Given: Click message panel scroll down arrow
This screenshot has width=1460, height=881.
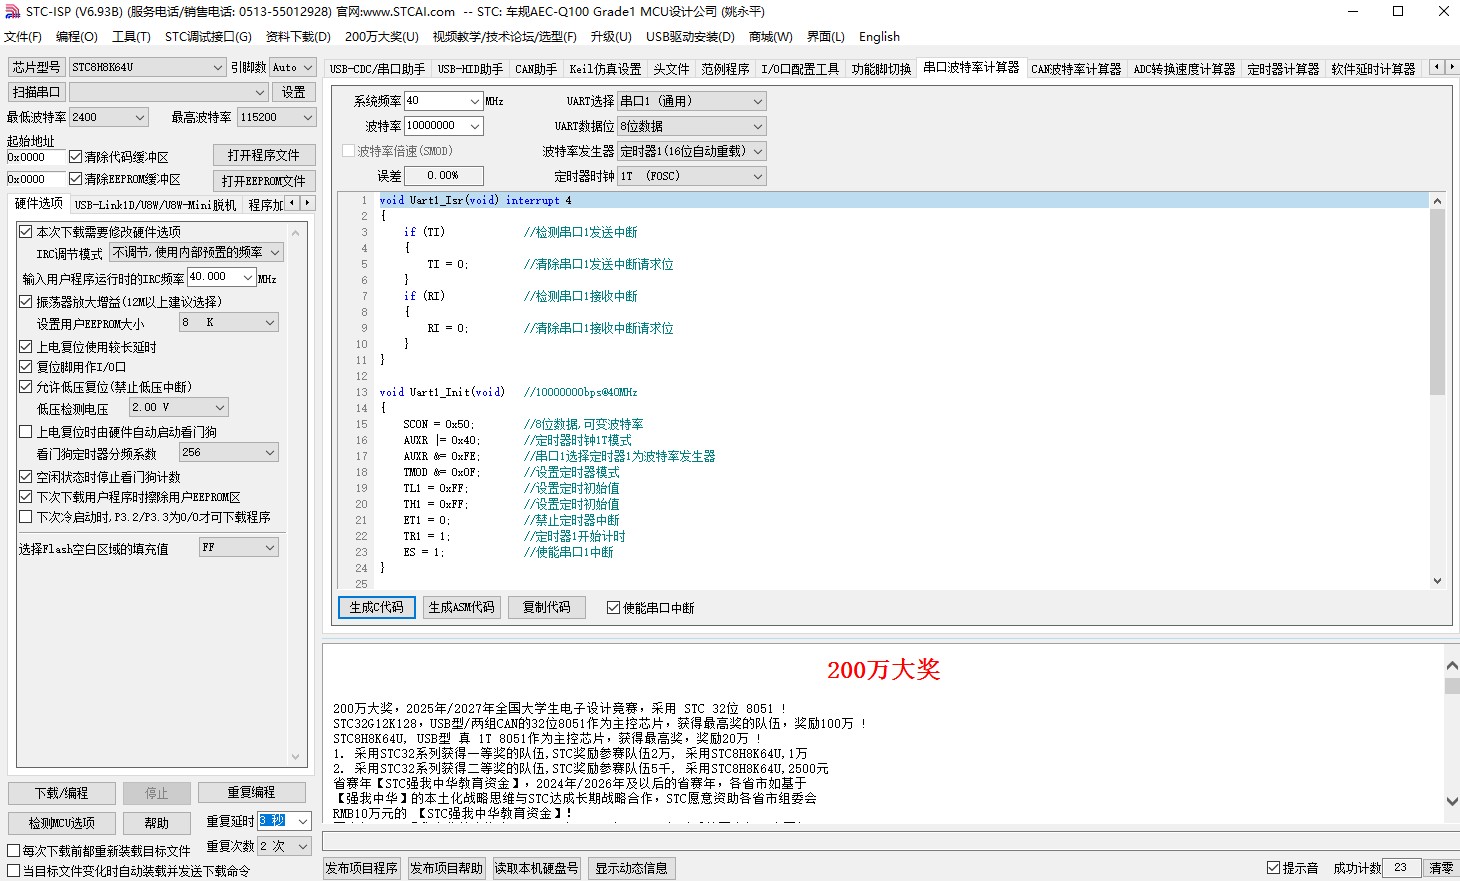Looking at the screenshot, I should tap(1452, 801).
